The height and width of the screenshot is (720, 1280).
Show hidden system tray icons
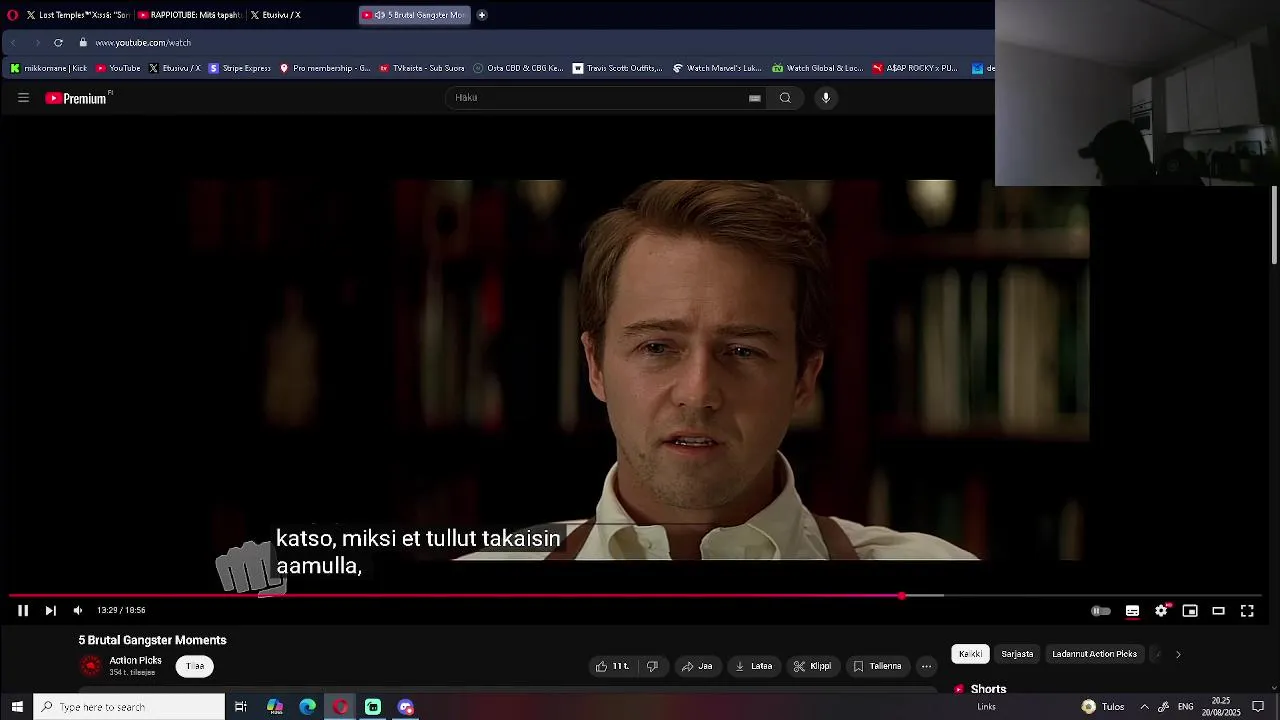(x=1144, y=707)
